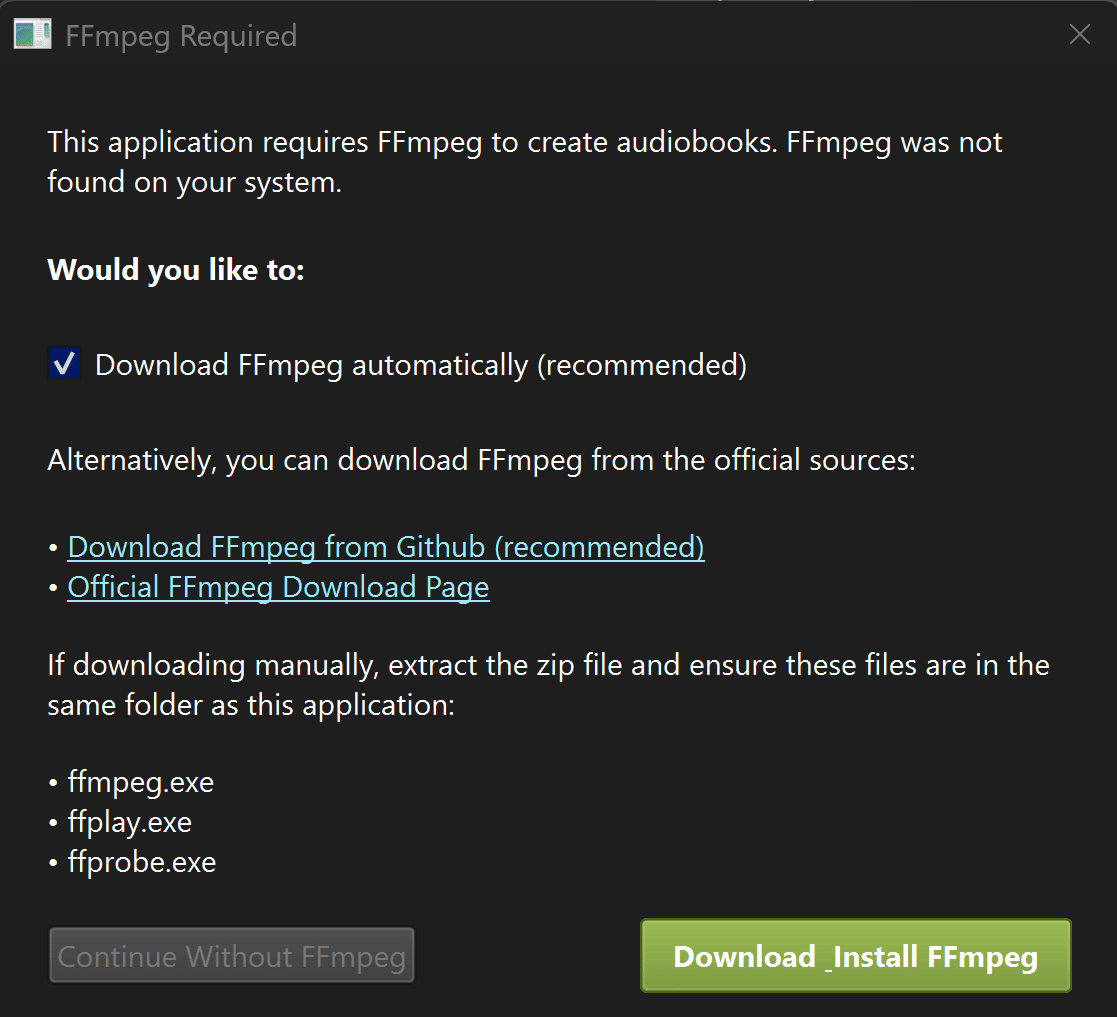This screenshot has height=1017, width=1117.
Task: Click the disabled 'Continue Without FFmpeg' button
Action: coord(232,955)
